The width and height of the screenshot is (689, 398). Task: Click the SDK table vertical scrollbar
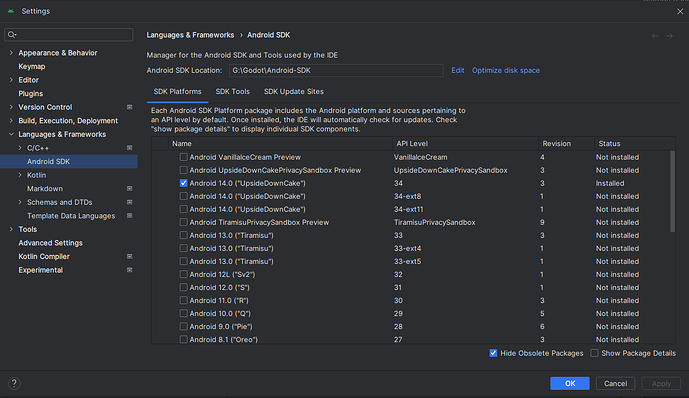point(672,192)
